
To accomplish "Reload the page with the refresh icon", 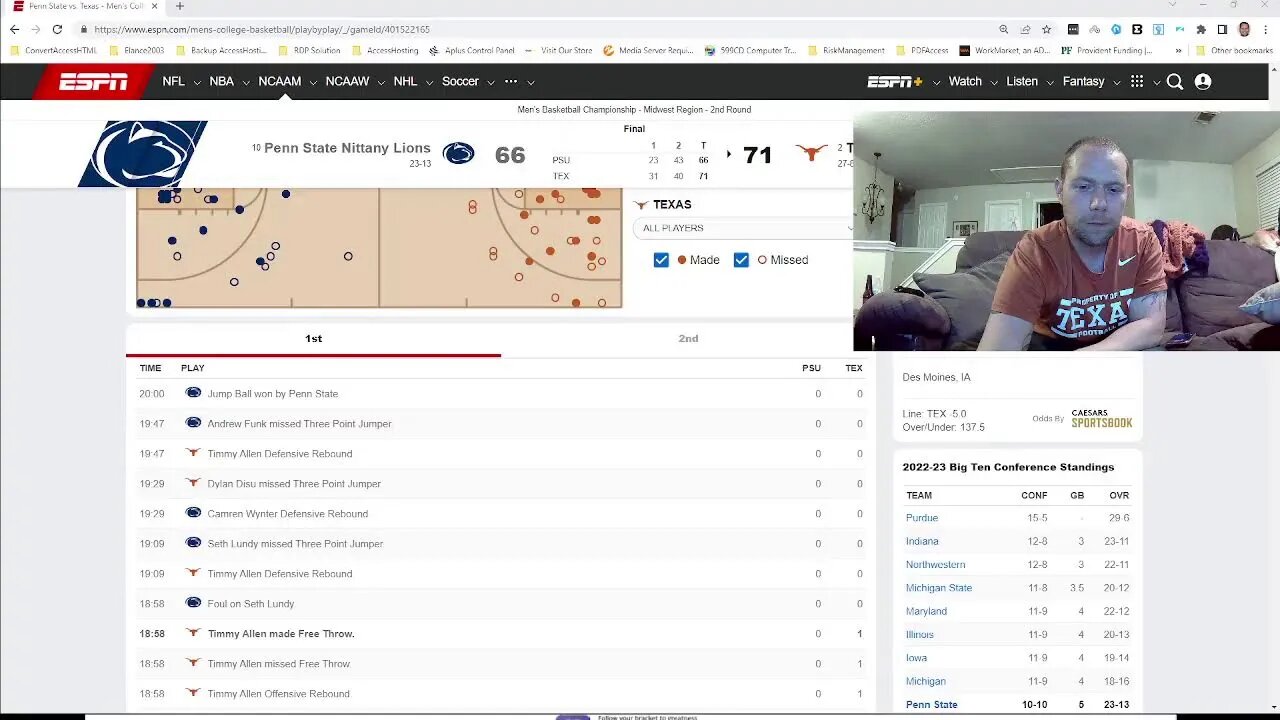I will point(57,30).
